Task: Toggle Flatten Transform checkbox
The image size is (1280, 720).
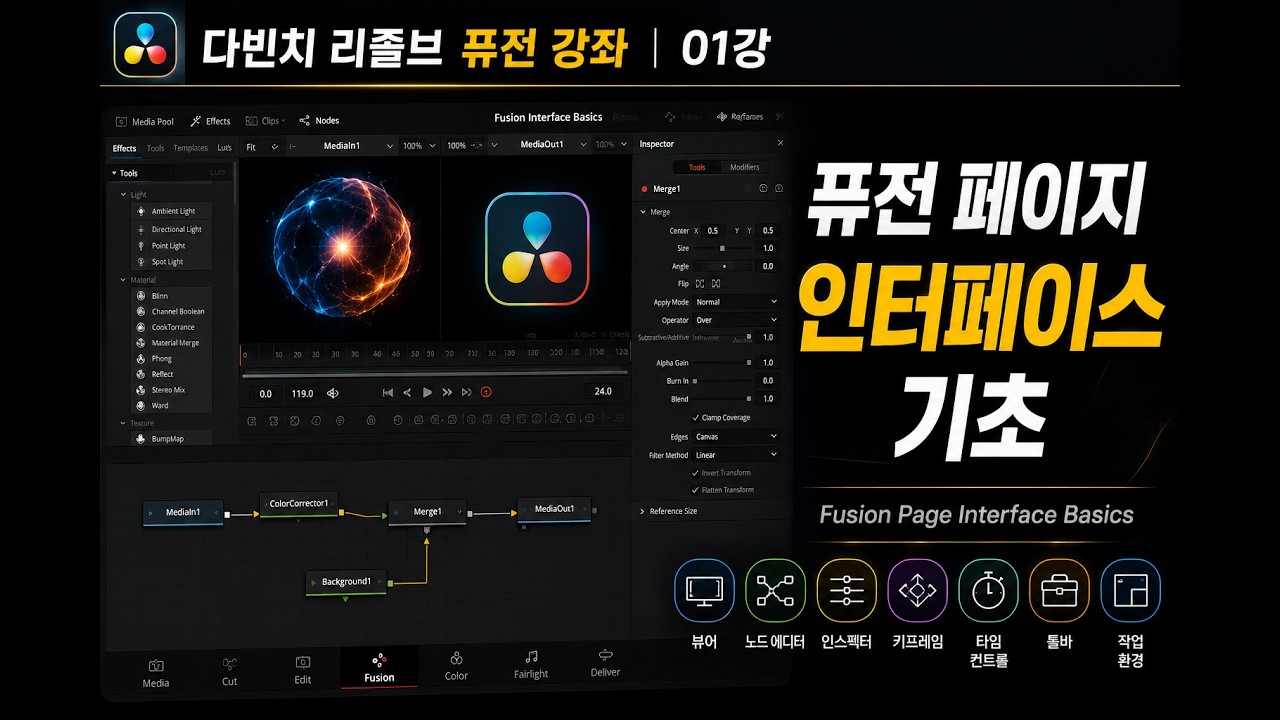Action: 696,490
